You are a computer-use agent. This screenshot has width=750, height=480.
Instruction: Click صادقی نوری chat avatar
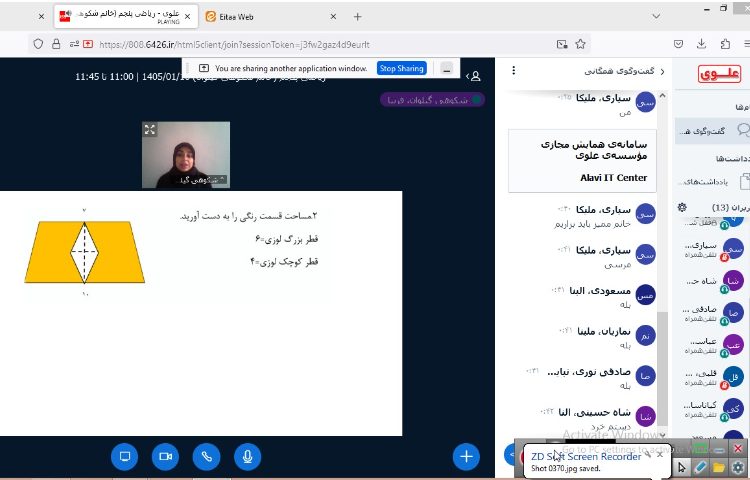[645, 376]
